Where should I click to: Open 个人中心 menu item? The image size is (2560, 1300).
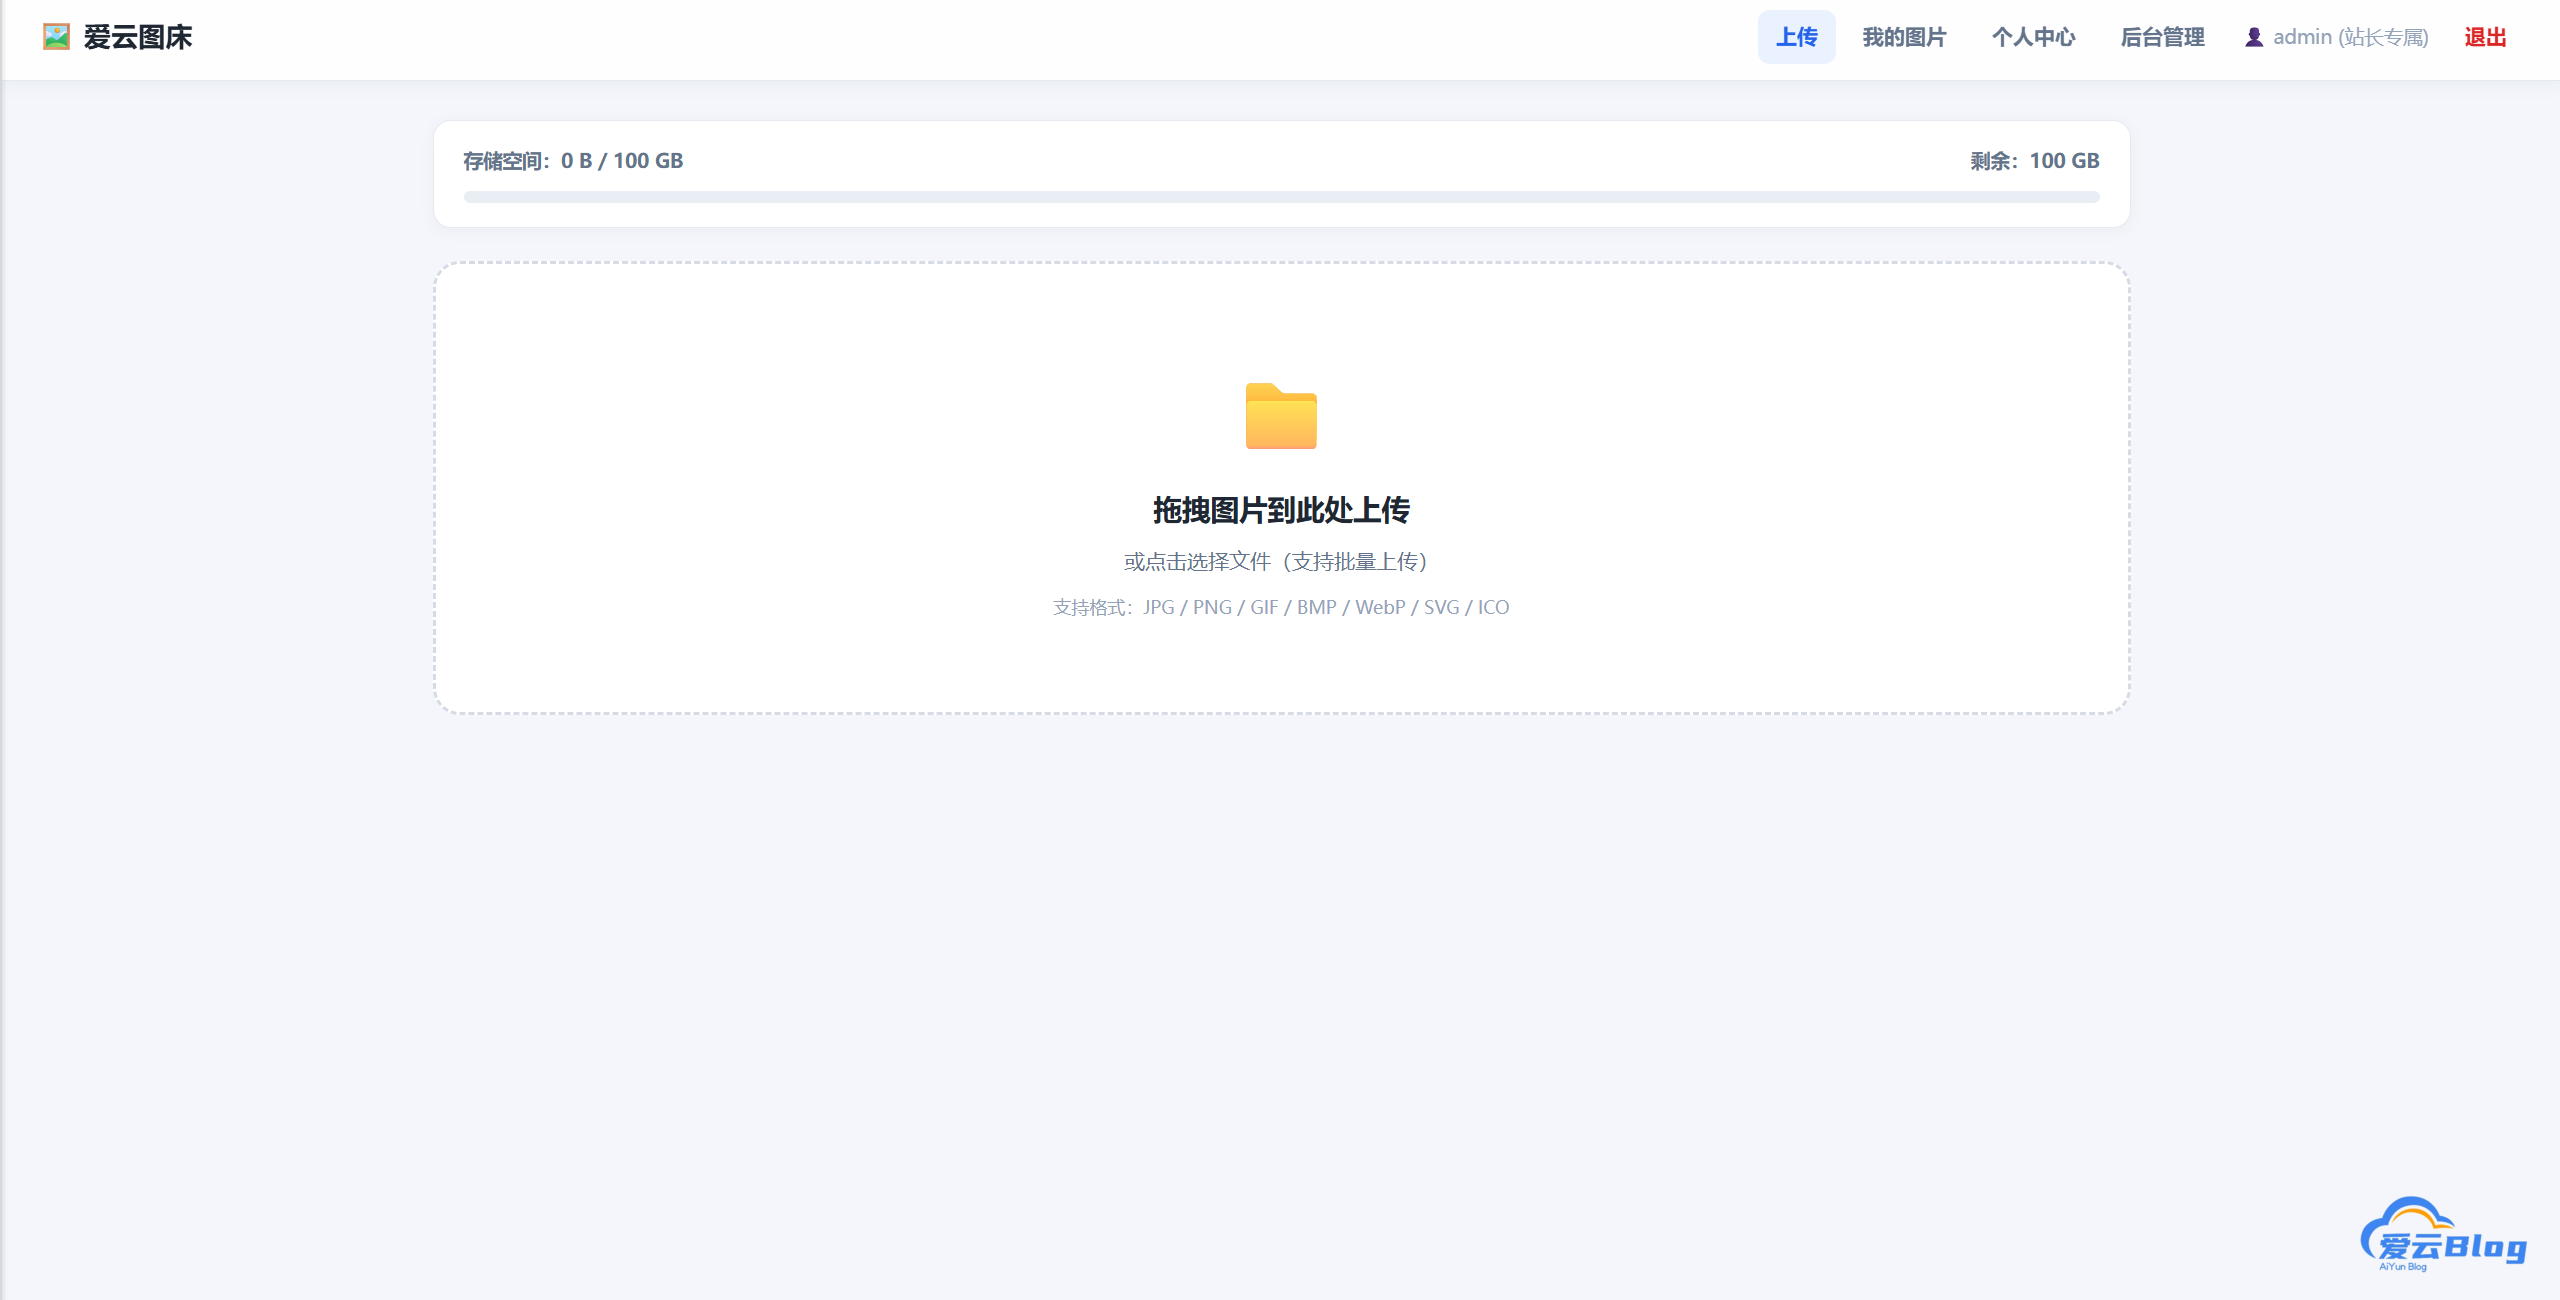pyautogui.click(x=2033, y=37)
